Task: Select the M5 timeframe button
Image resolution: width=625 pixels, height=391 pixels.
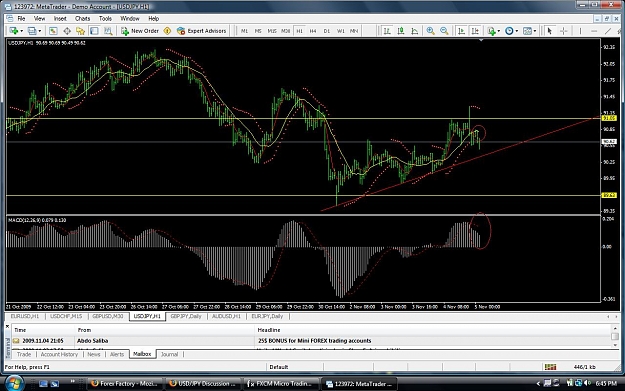Action: [x=258, y=31]
